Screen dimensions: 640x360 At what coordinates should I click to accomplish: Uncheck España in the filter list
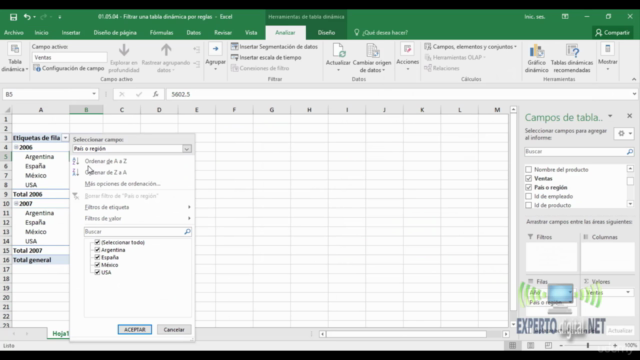coord(97,257)
